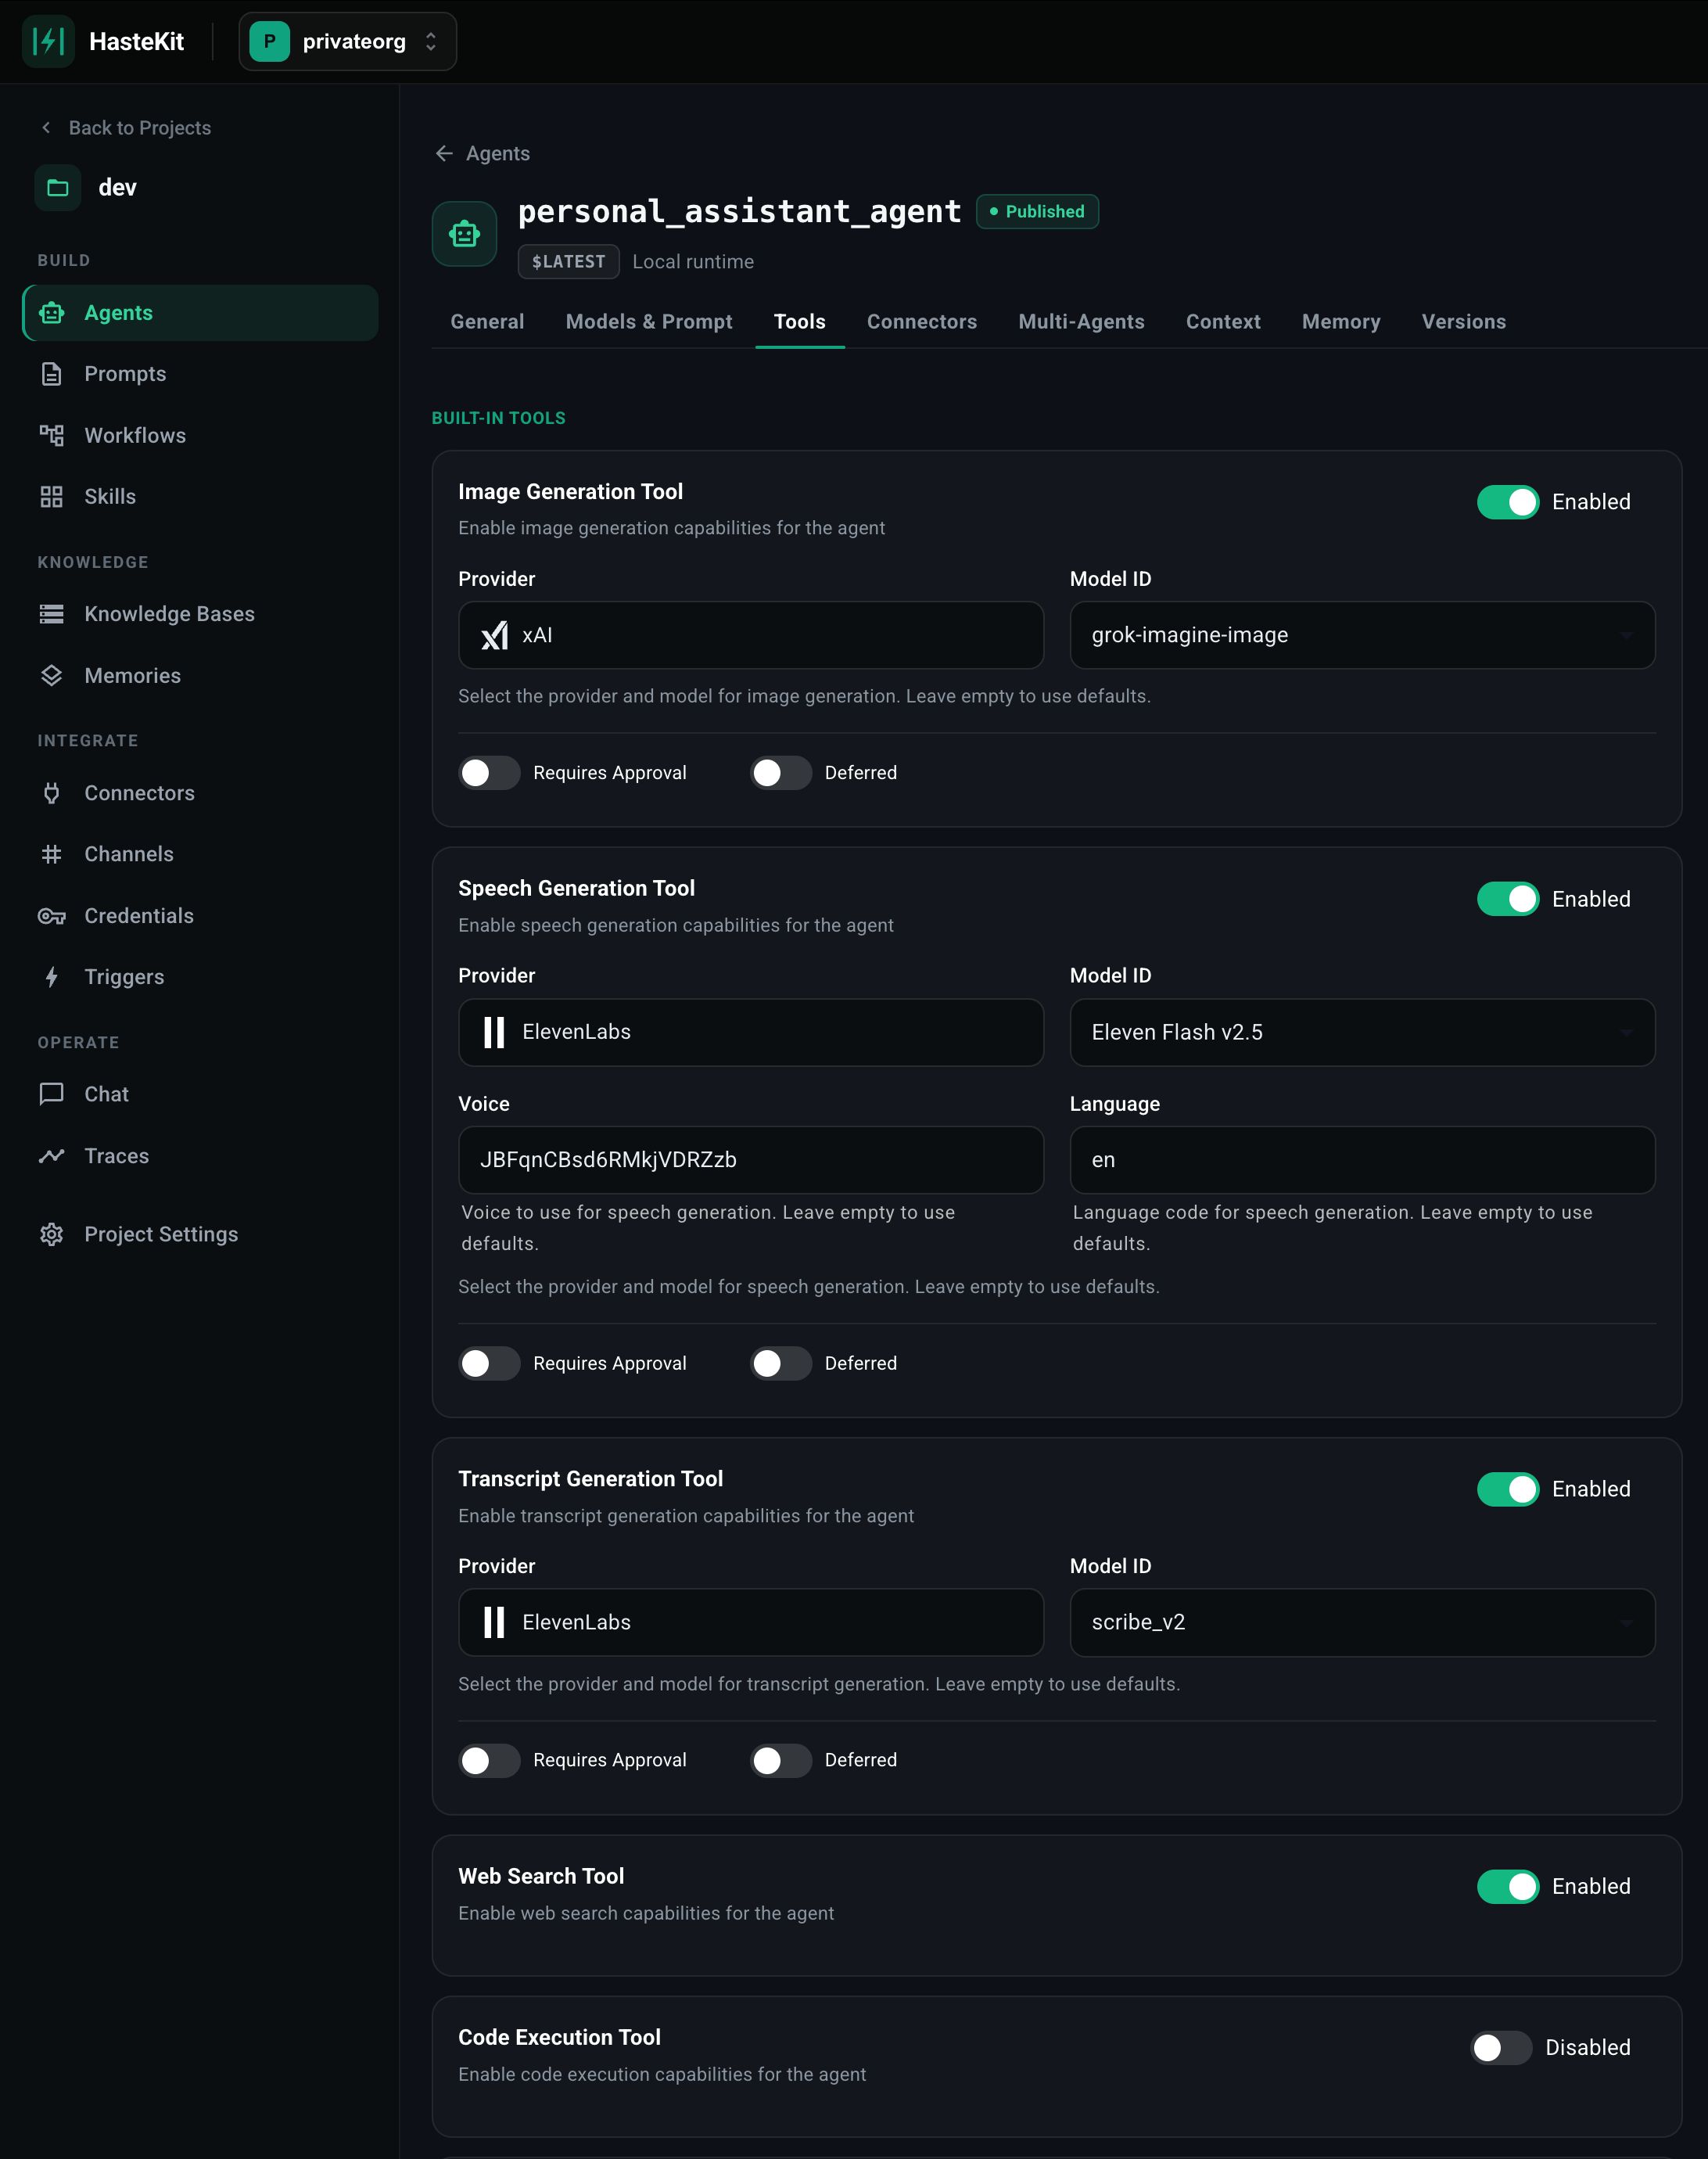
Task: Click the back arrow beside Agents breadcrumb
Action: (x=444, y=153)
